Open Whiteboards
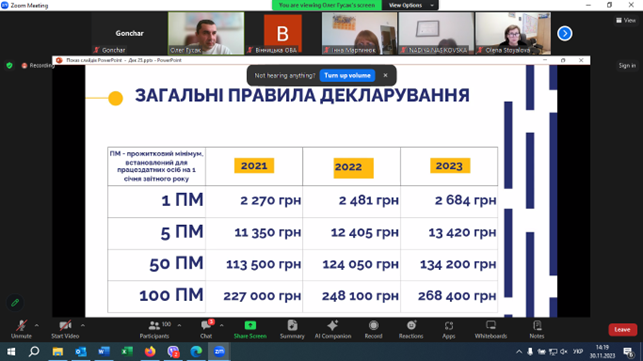 [491, 329]
